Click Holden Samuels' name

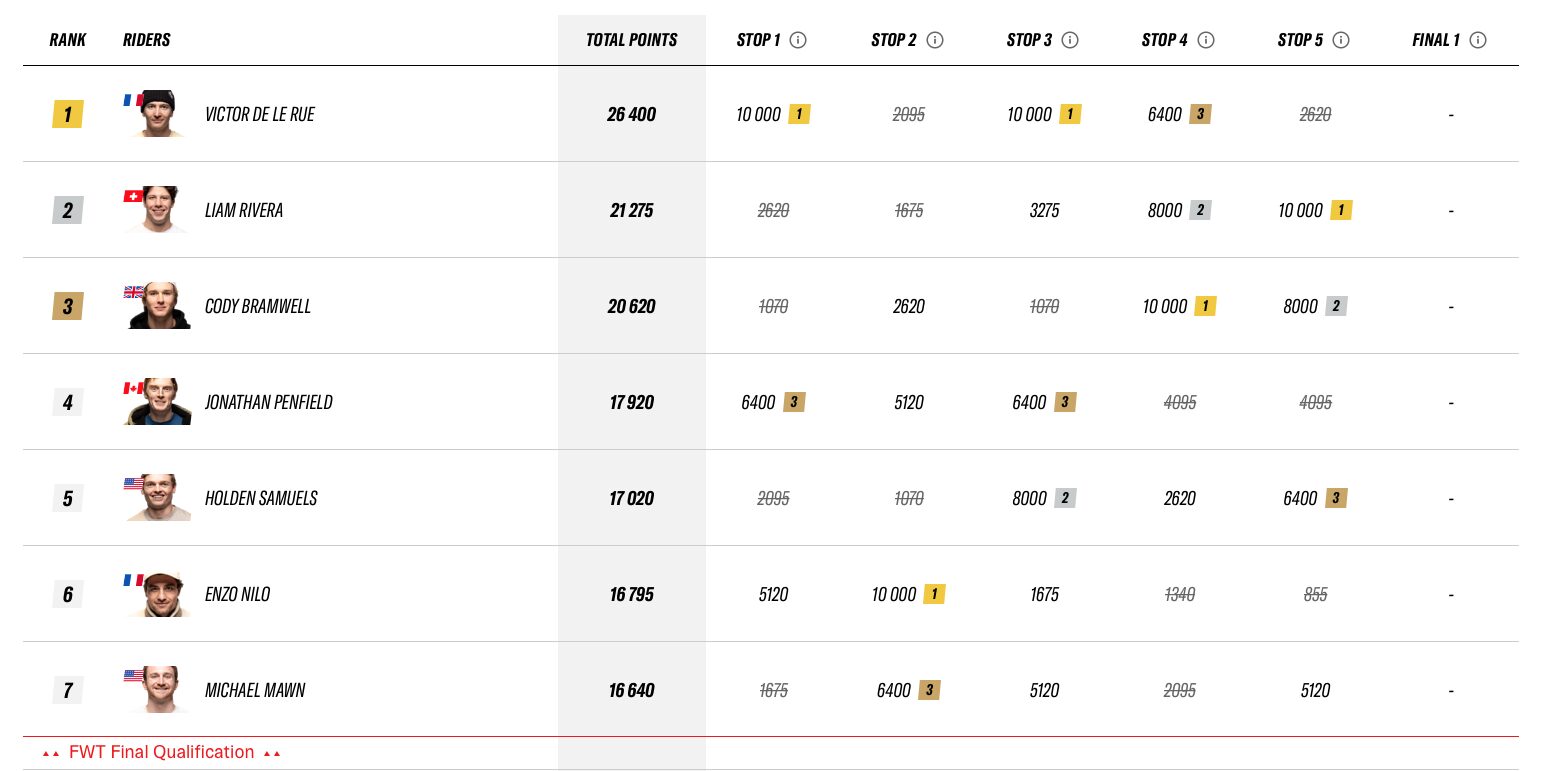(x=261, y=499)
